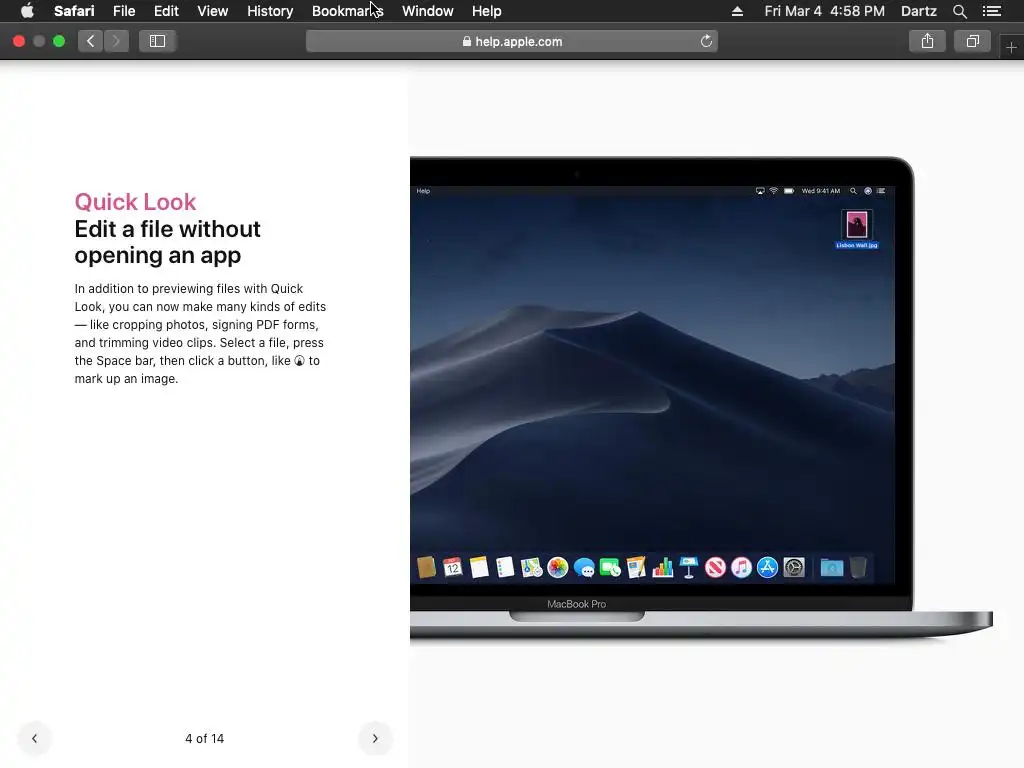Click the Keynote icon in pictured Dock
Screen dimensions: 1024x768
tap(688, 567)
